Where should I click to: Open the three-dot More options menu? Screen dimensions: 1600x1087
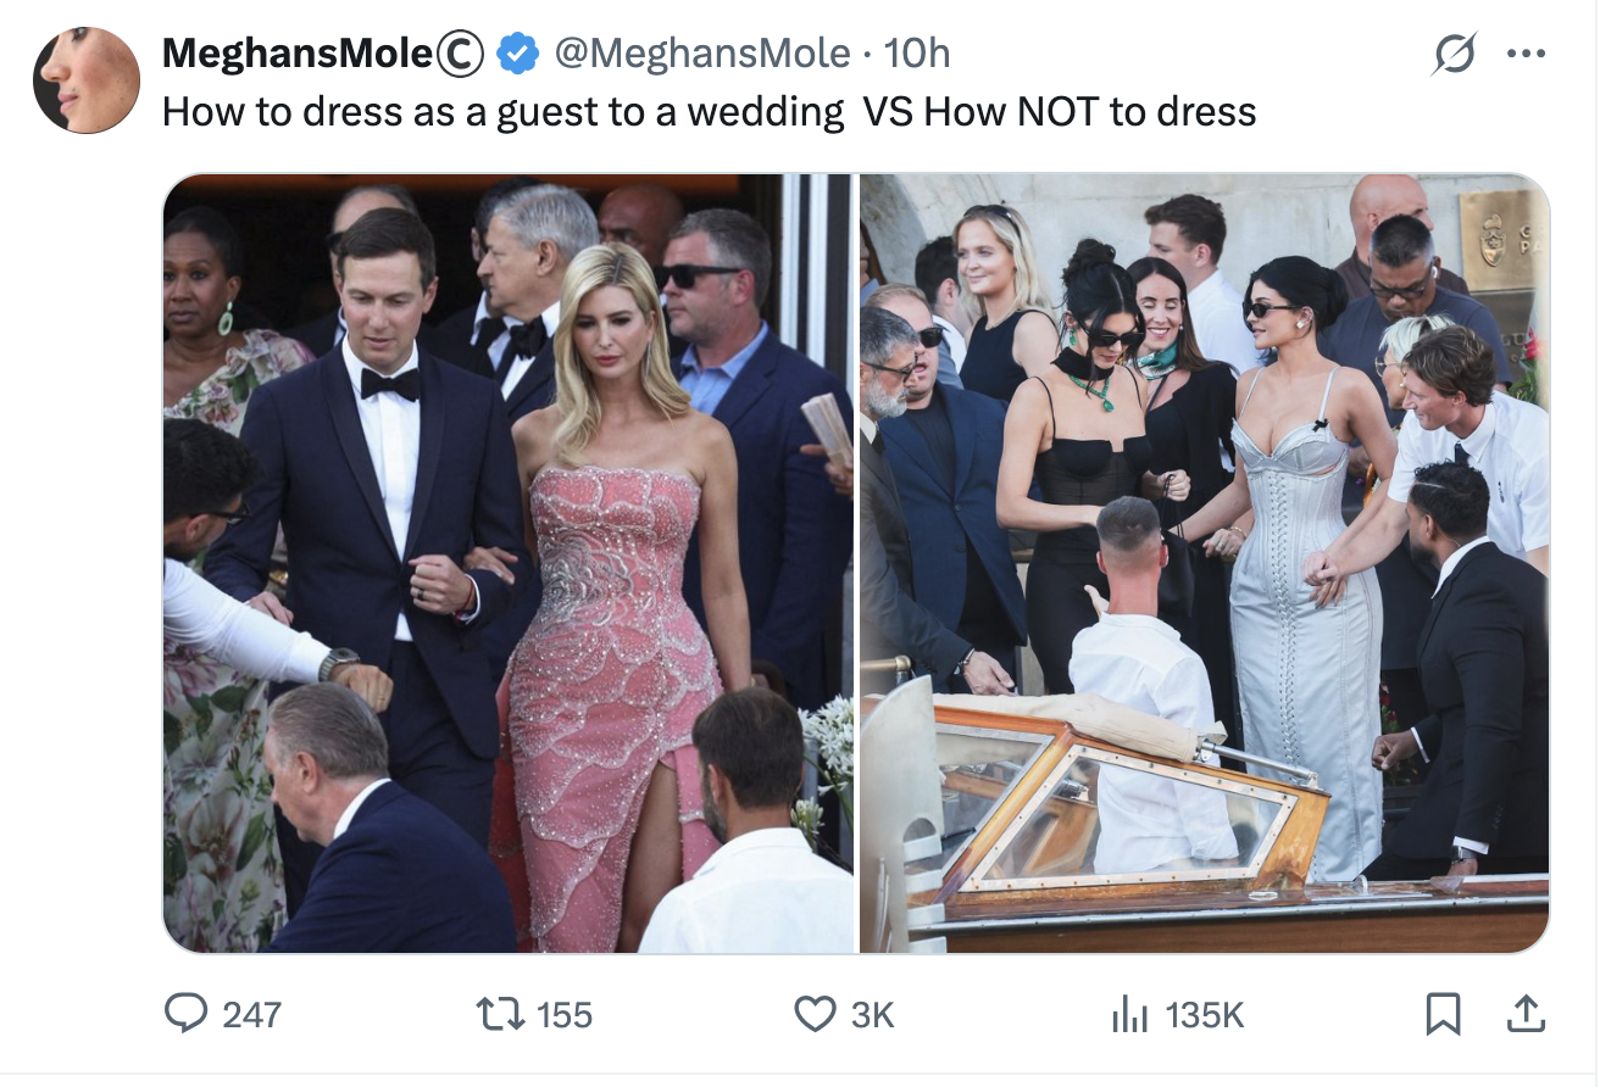tap(1526, 54)
